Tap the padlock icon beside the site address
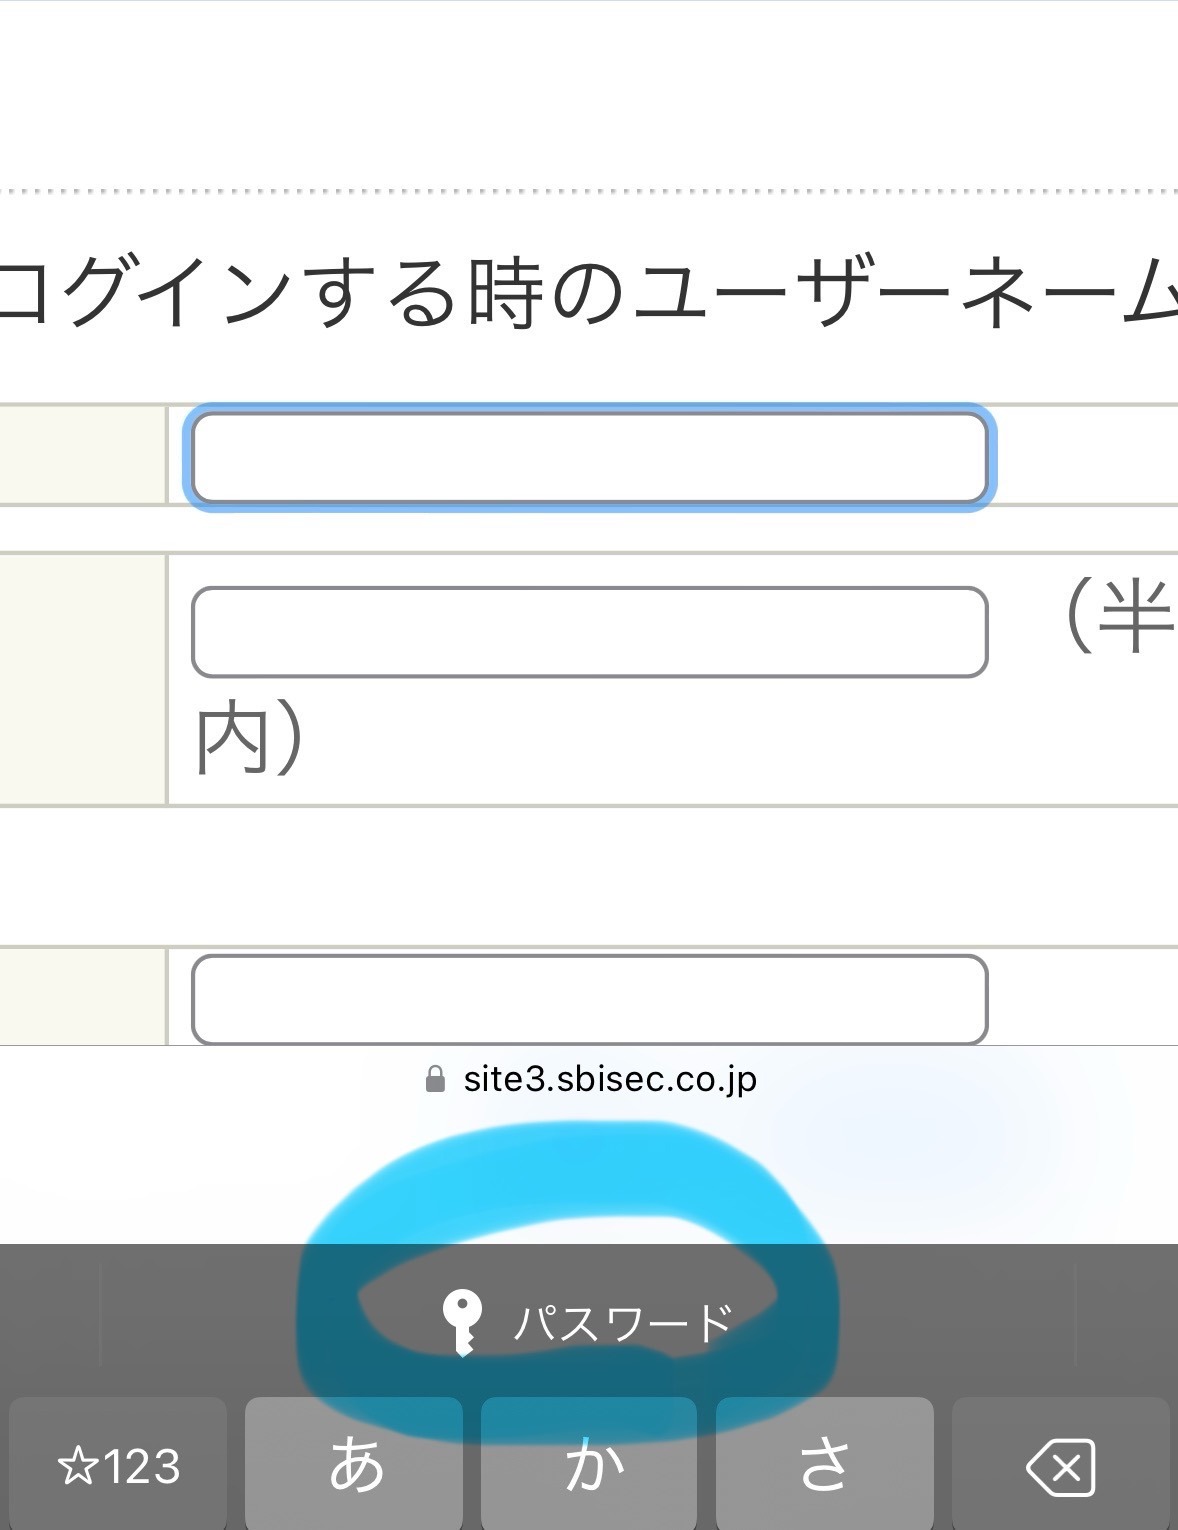 click(x=435, y=1079)
